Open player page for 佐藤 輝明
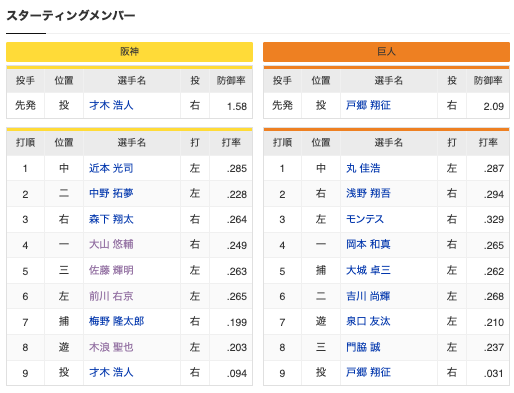 click(x=111, y=270)
